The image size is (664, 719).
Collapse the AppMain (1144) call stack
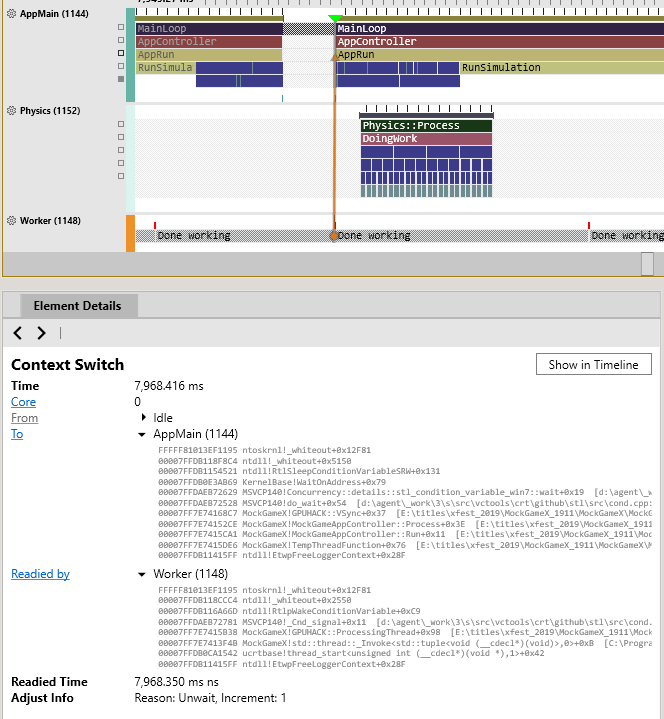pyautogui.click(x=142, y=434)
